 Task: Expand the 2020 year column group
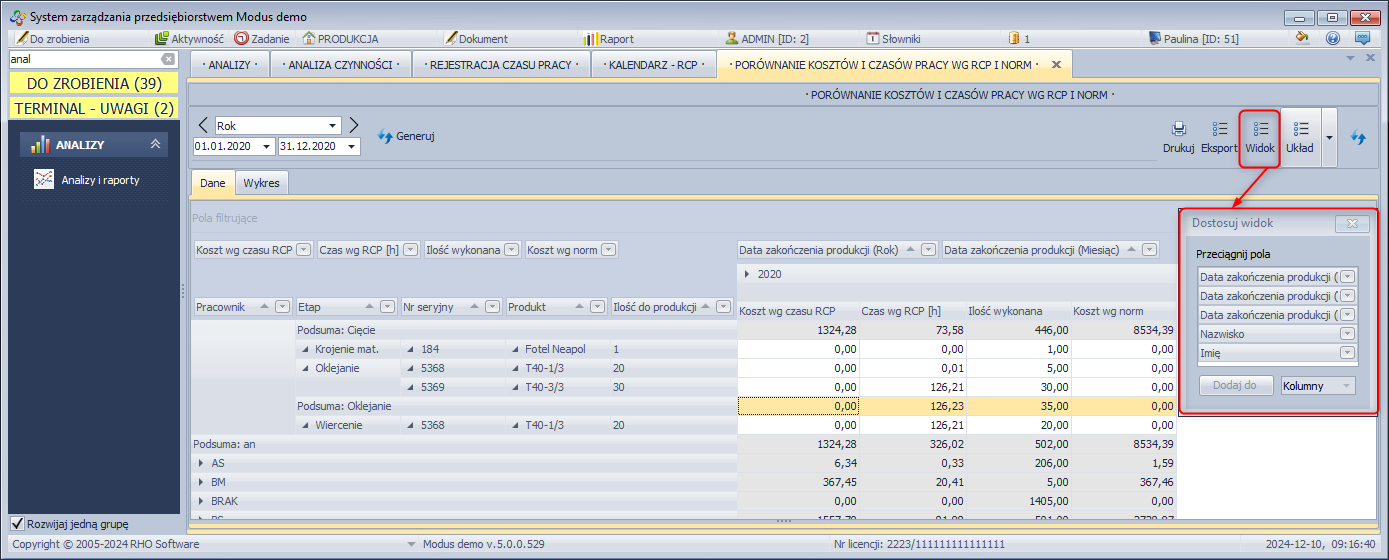[746, 273]
